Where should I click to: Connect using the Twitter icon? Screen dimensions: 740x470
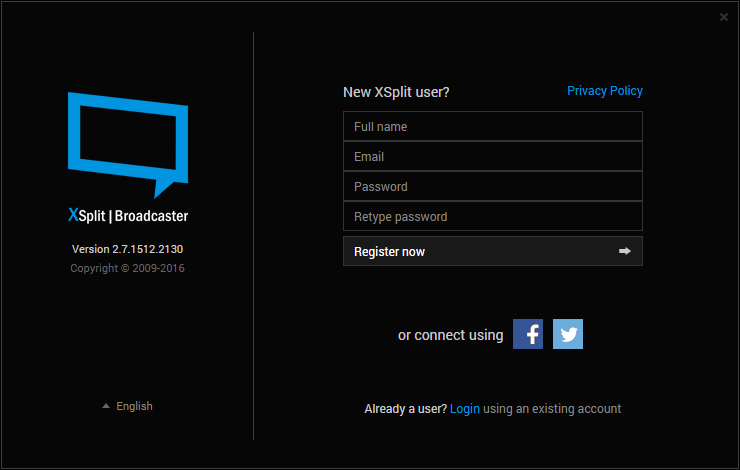tap(568, 334)
